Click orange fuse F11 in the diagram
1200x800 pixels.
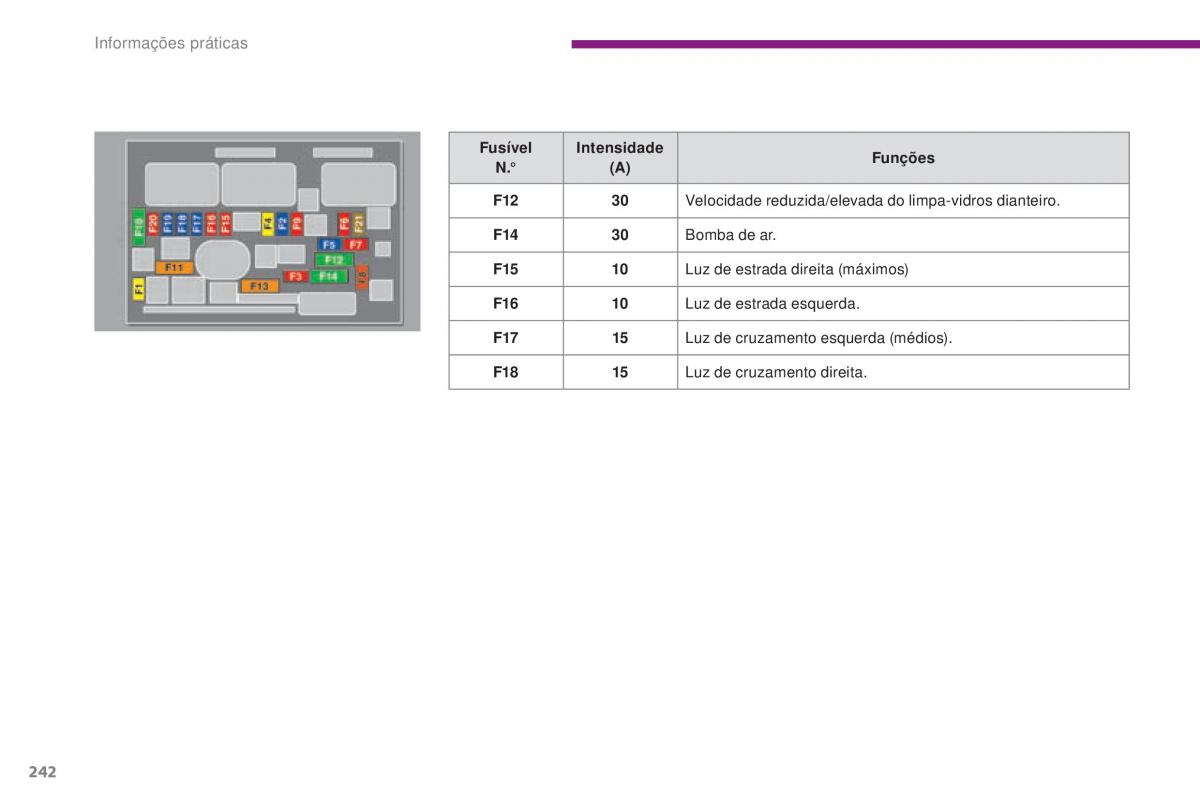pos(174,267)
